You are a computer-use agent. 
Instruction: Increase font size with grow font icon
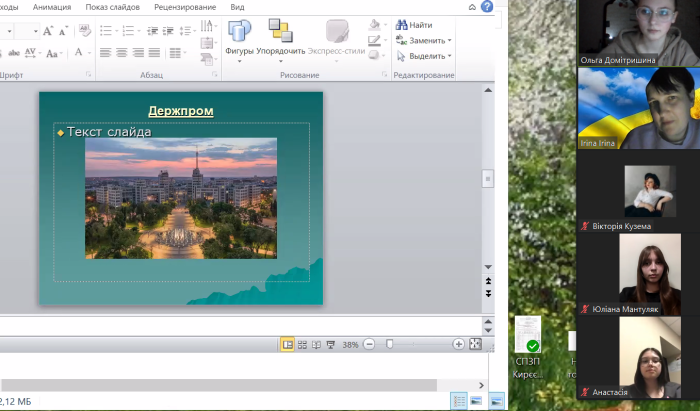point(49,31)
